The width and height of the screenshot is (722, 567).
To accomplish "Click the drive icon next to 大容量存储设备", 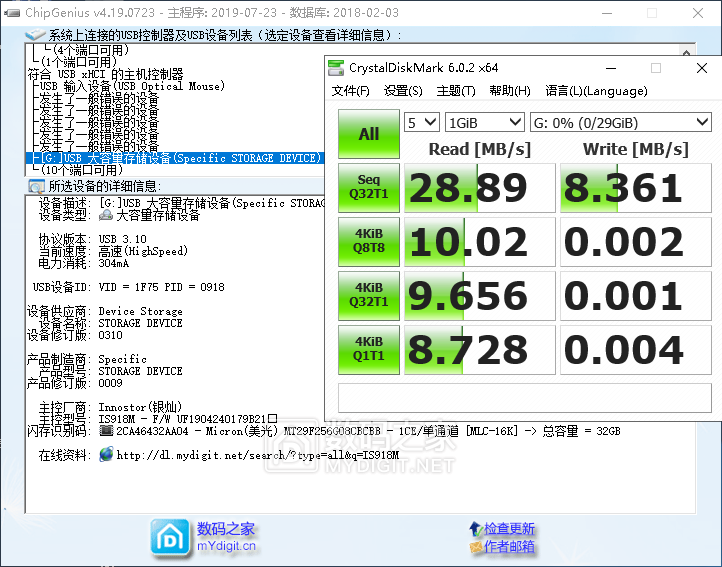I will pos(106,215).
